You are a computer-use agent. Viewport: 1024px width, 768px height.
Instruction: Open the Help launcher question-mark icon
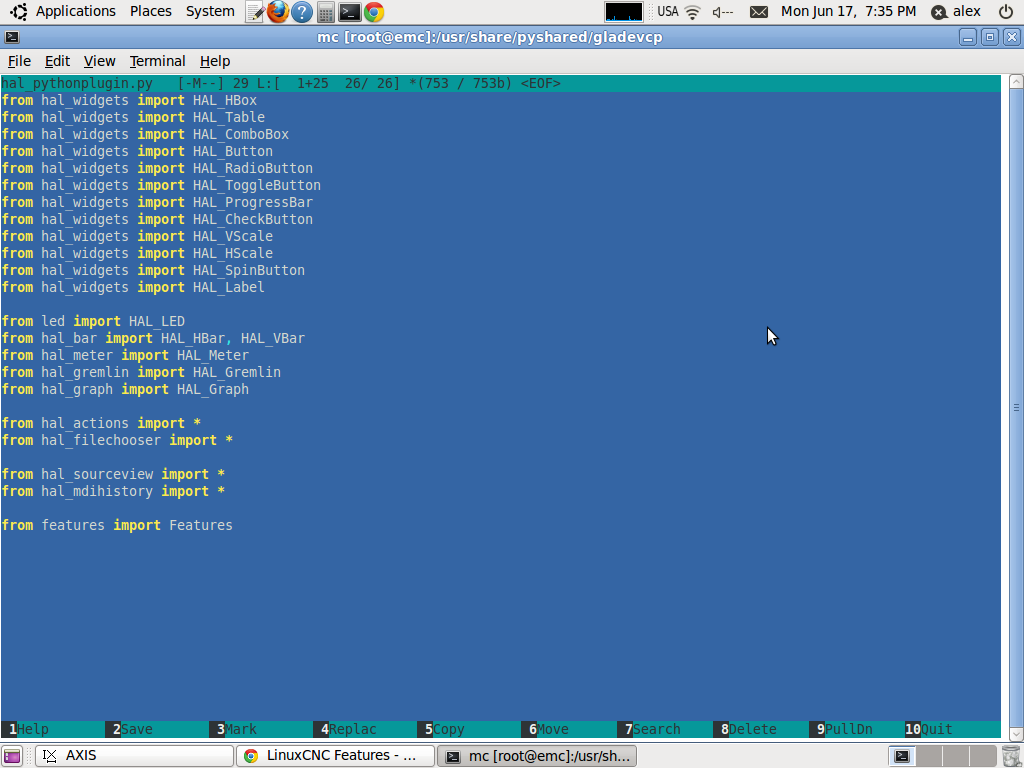click(302, 12)
